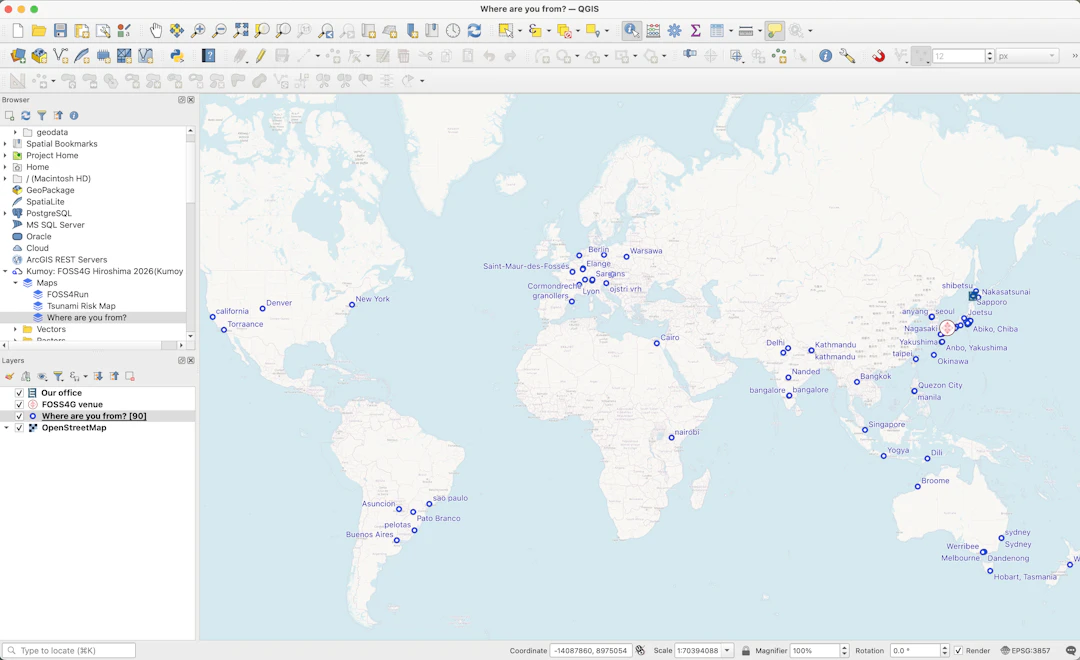Expand the OpenStreetMap layer group
The width and height of the screenshot is (1080, 660).
coord(6,428)
